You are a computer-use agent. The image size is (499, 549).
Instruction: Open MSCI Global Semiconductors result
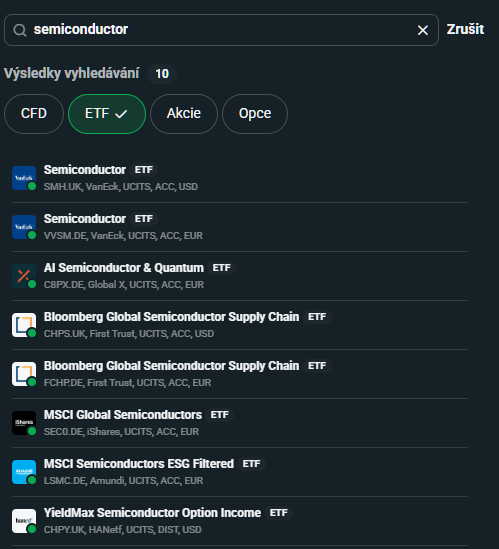coord(240,423)
